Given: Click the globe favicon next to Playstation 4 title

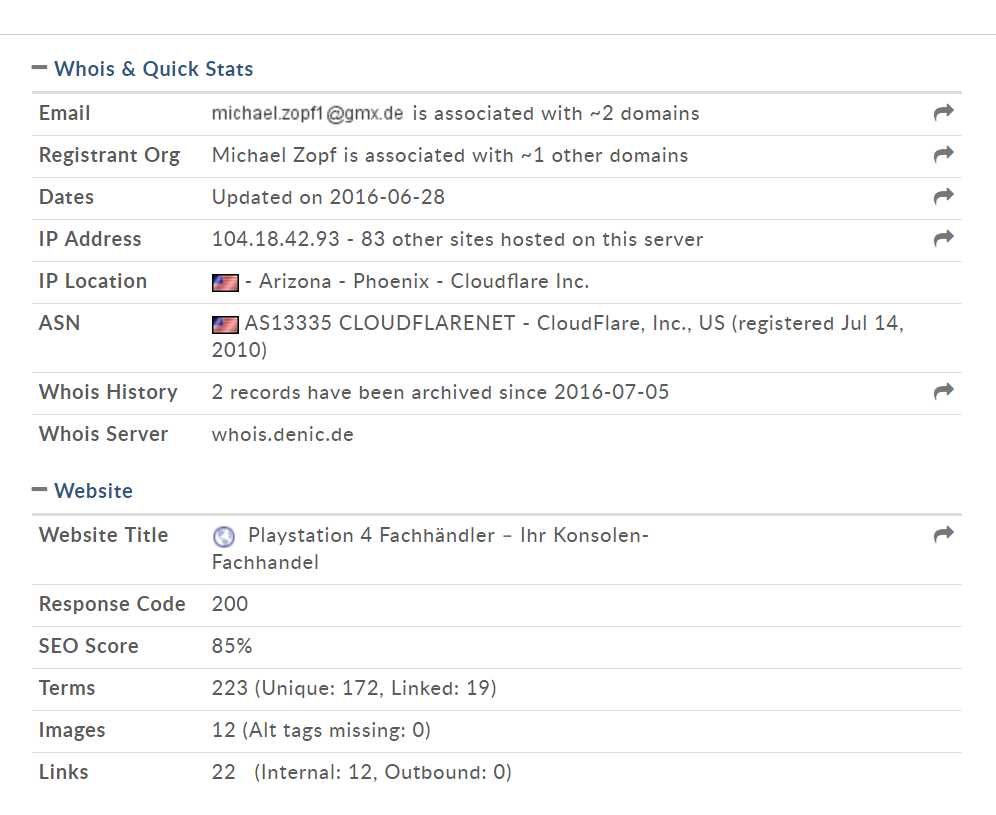Looking at the screenshot, I should tap(224, 537).
